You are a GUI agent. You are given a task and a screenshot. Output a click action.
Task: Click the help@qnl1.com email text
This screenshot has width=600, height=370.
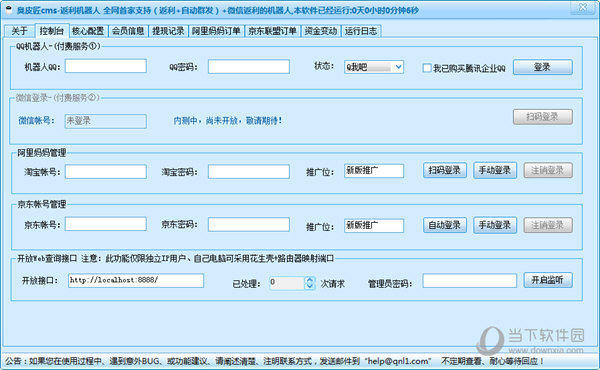point(398,361)
